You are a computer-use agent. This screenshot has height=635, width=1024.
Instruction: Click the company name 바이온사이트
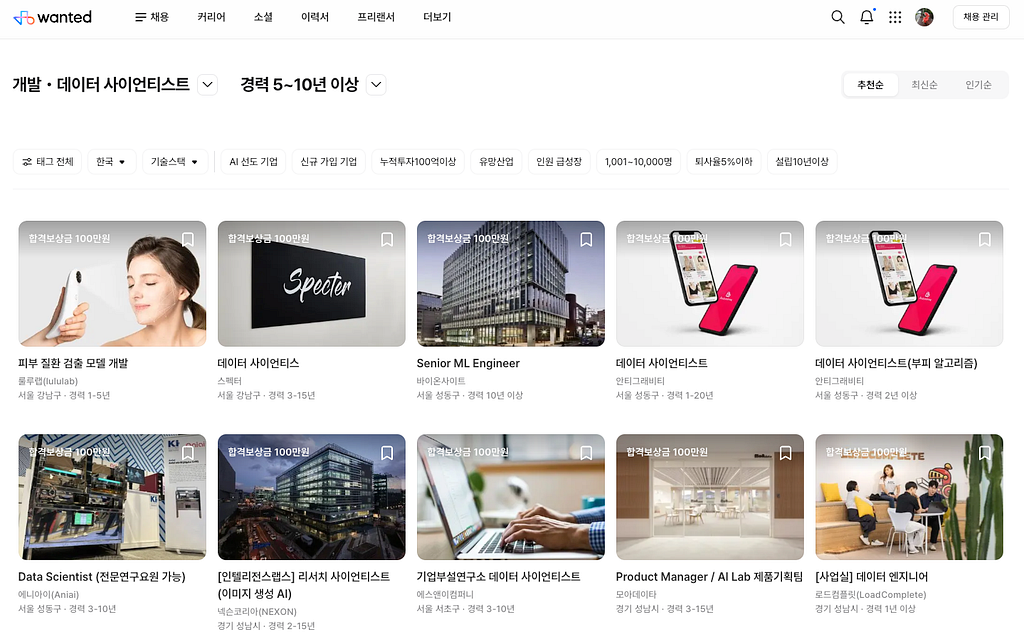441,381
